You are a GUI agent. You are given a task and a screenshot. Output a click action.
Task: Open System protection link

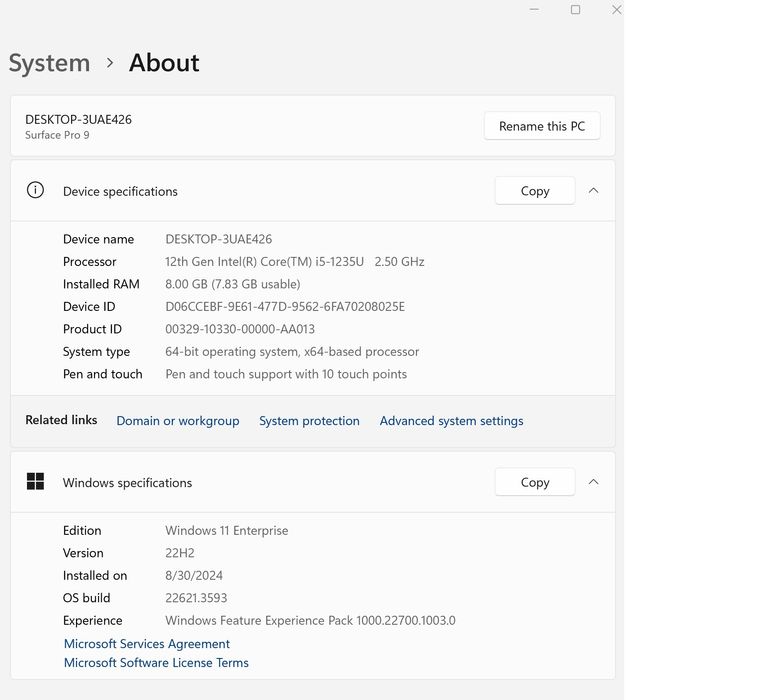coord(309,421)
